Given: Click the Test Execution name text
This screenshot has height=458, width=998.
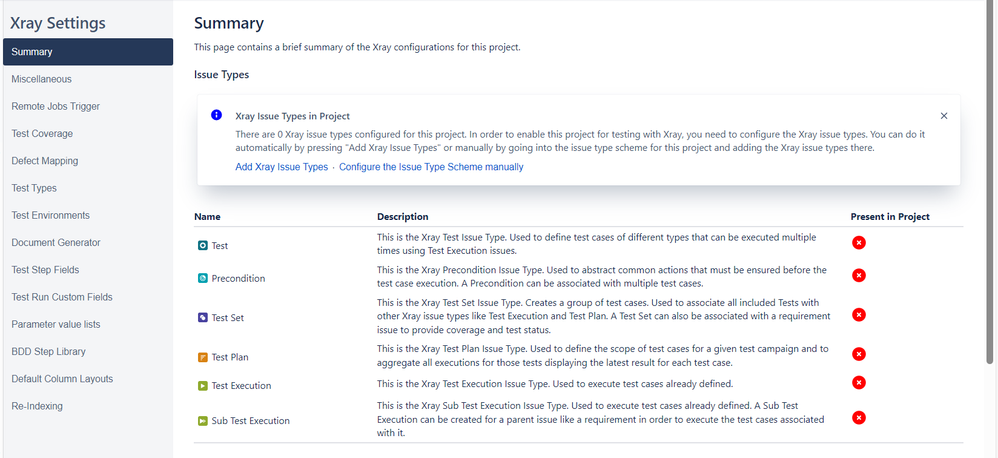Looking at the screenshot, I should coord(241,385).
